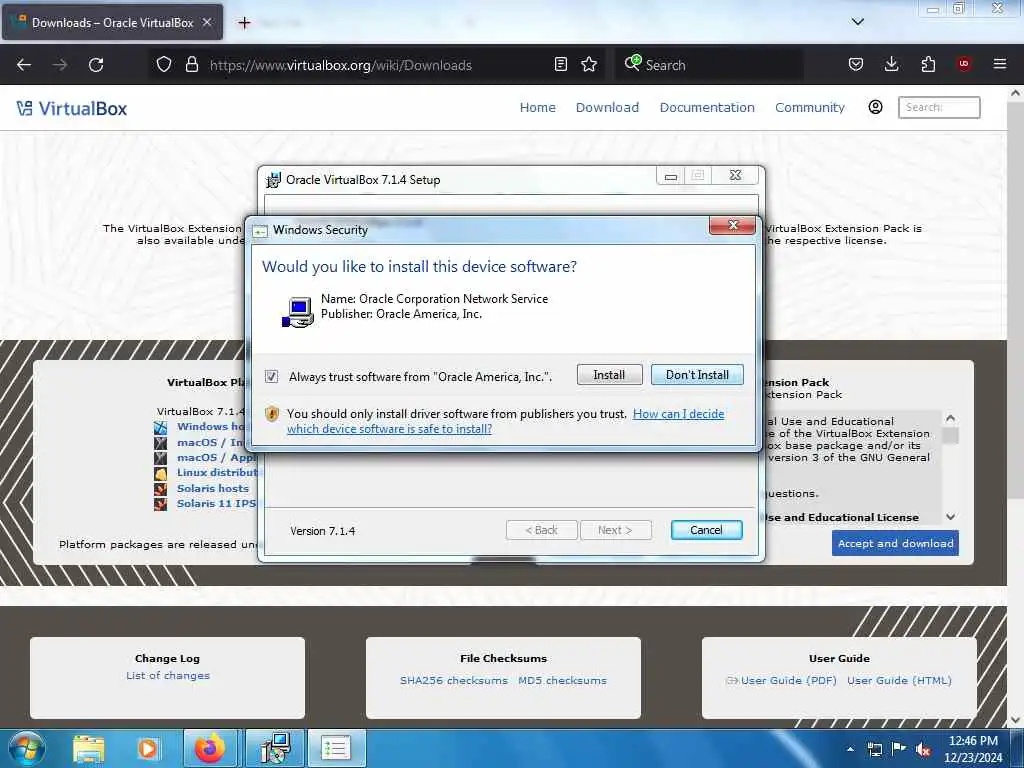The image size is (1024, 768).
Task: Click the uBlock Origin extension icon
Action: click(964, 64)
